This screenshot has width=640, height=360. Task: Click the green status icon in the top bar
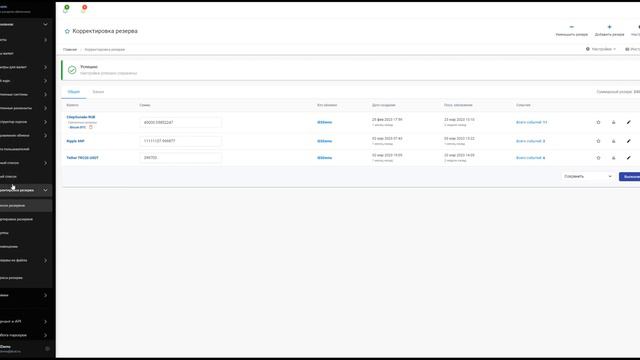[x=67, y=8]
